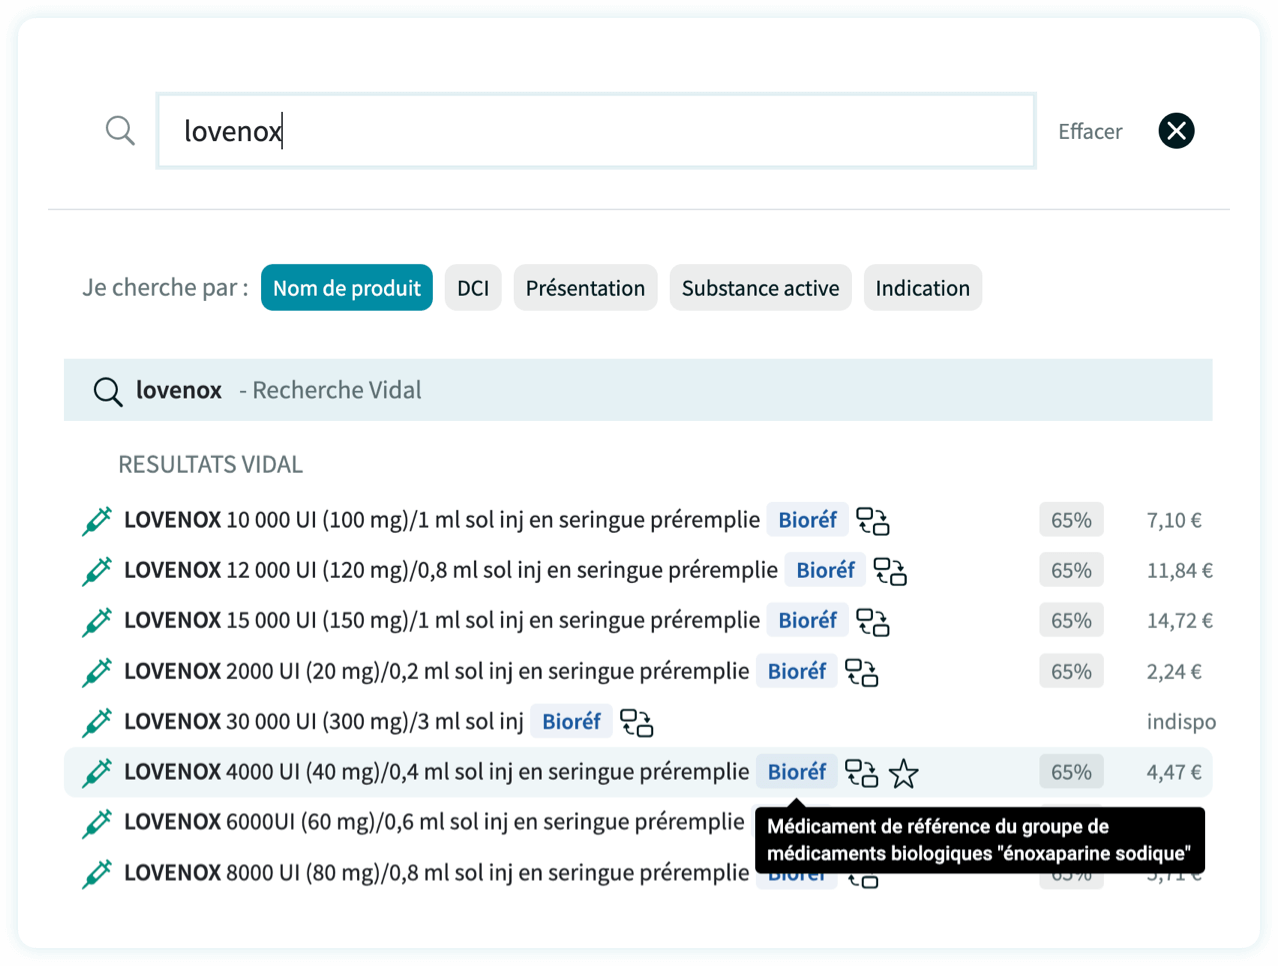Click Bioréf badge on LOVENOX 30 000 UI

coord(571,721)
